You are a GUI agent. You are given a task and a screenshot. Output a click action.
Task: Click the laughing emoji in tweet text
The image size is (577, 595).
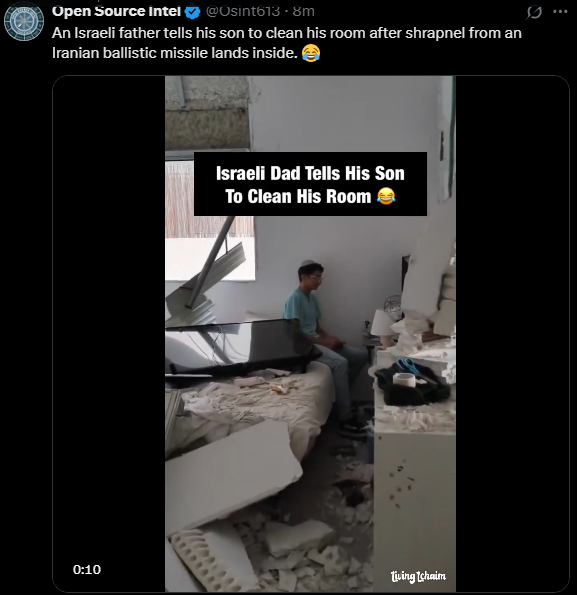tap(311, 53)
